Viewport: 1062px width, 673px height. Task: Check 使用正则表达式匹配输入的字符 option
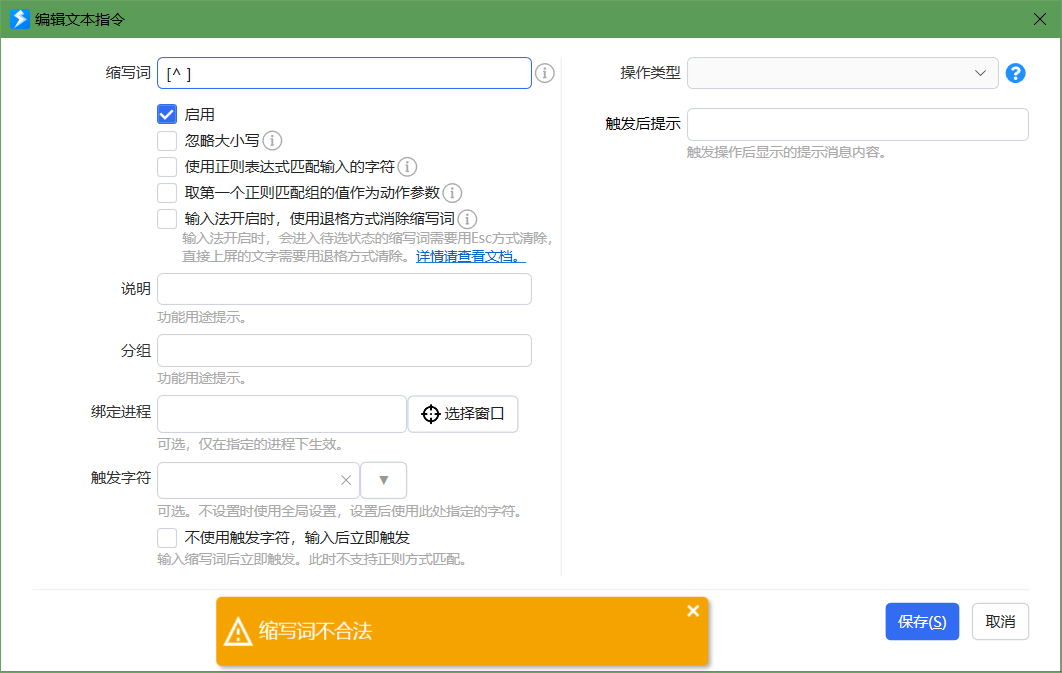click(167, 167)
